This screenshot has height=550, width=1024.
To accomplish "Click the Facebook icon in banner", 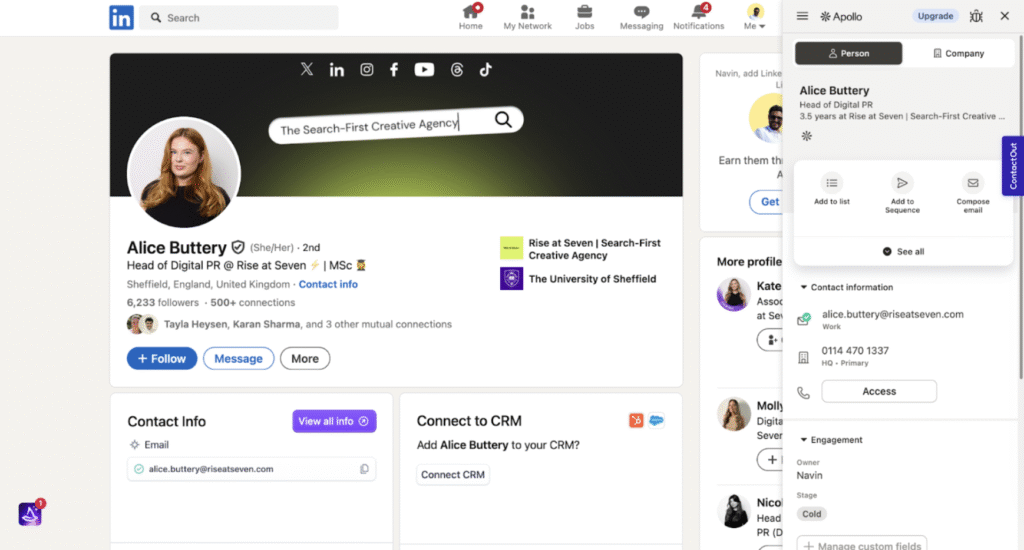I will coord(394,69).
